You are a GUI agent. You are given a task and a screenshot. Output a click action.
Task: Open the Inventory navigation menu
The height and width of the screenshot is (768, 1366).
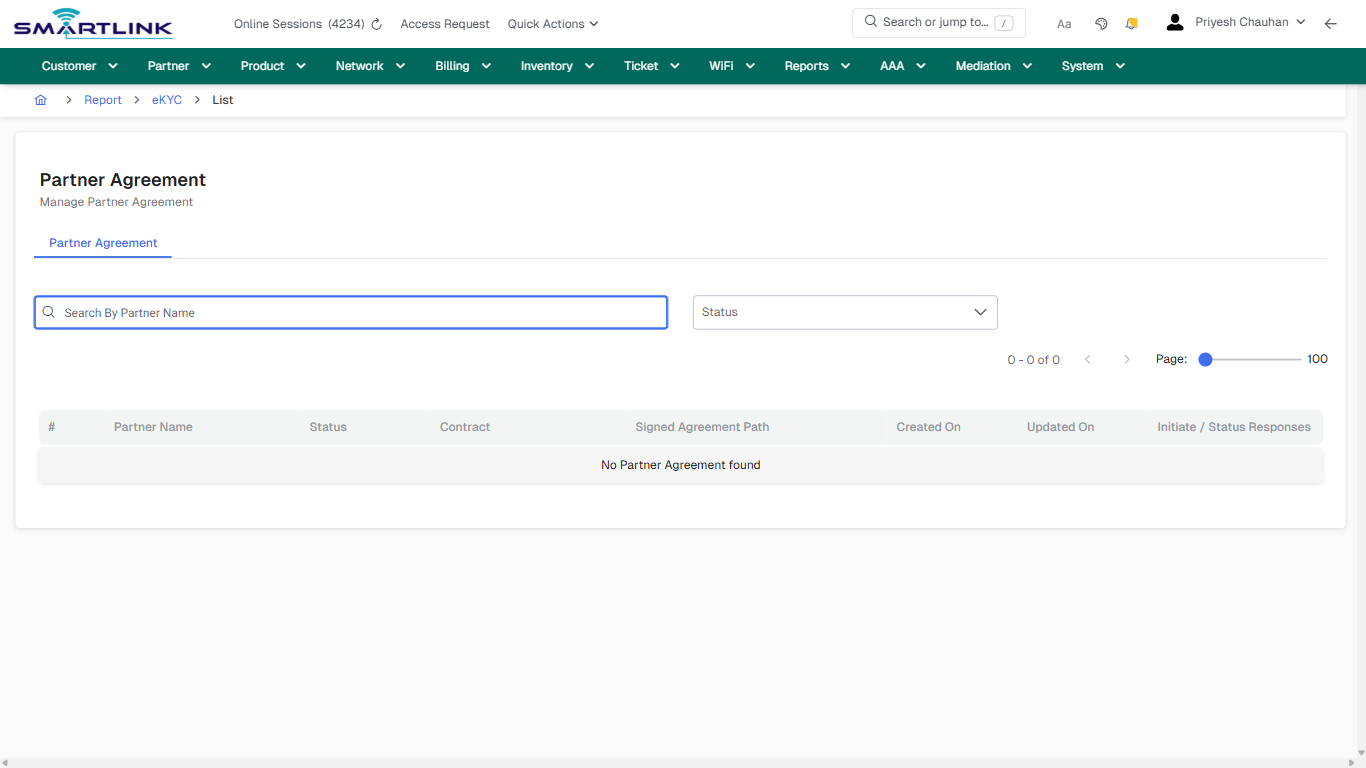coord(556,65)
